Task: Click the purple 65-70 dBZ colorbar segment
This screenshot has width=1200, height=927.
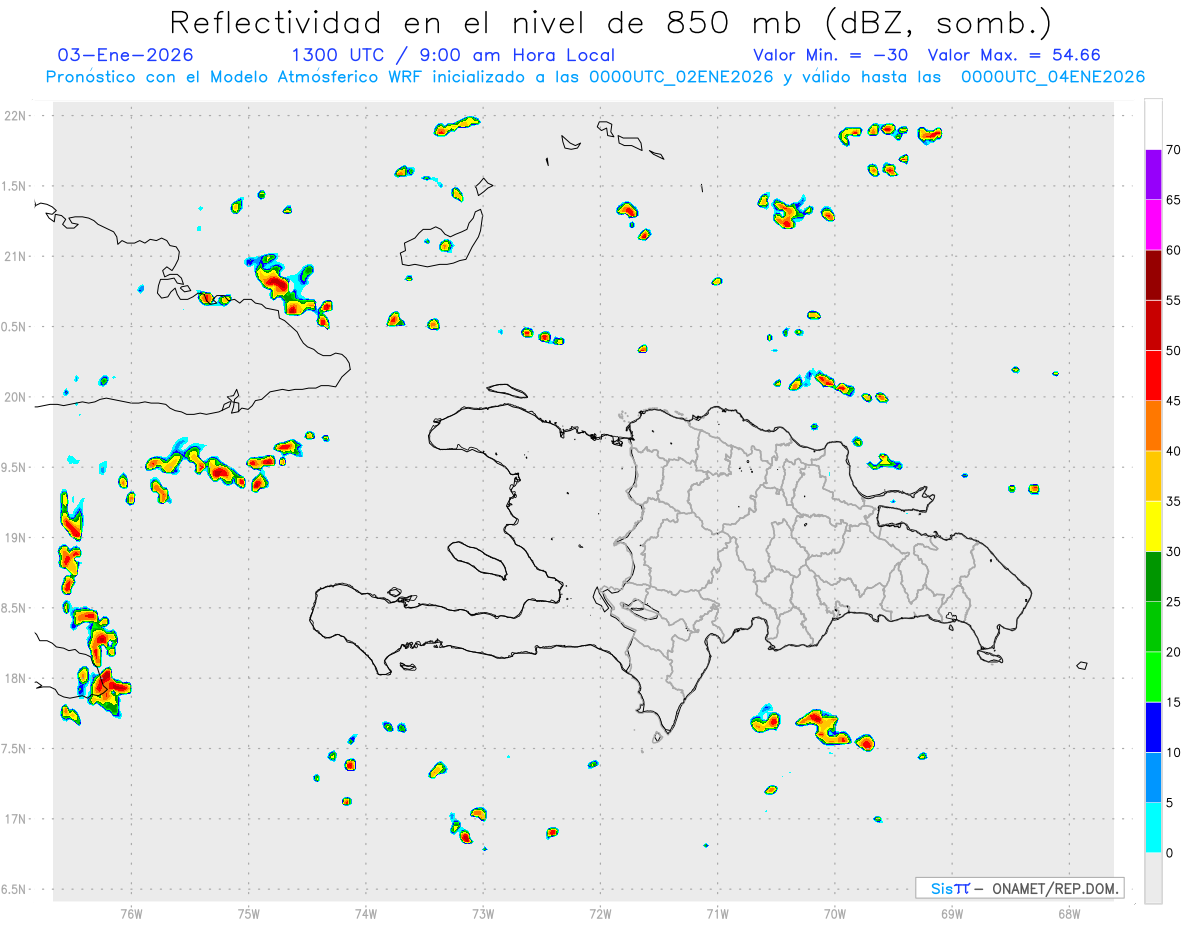Action: point(1153,175)
